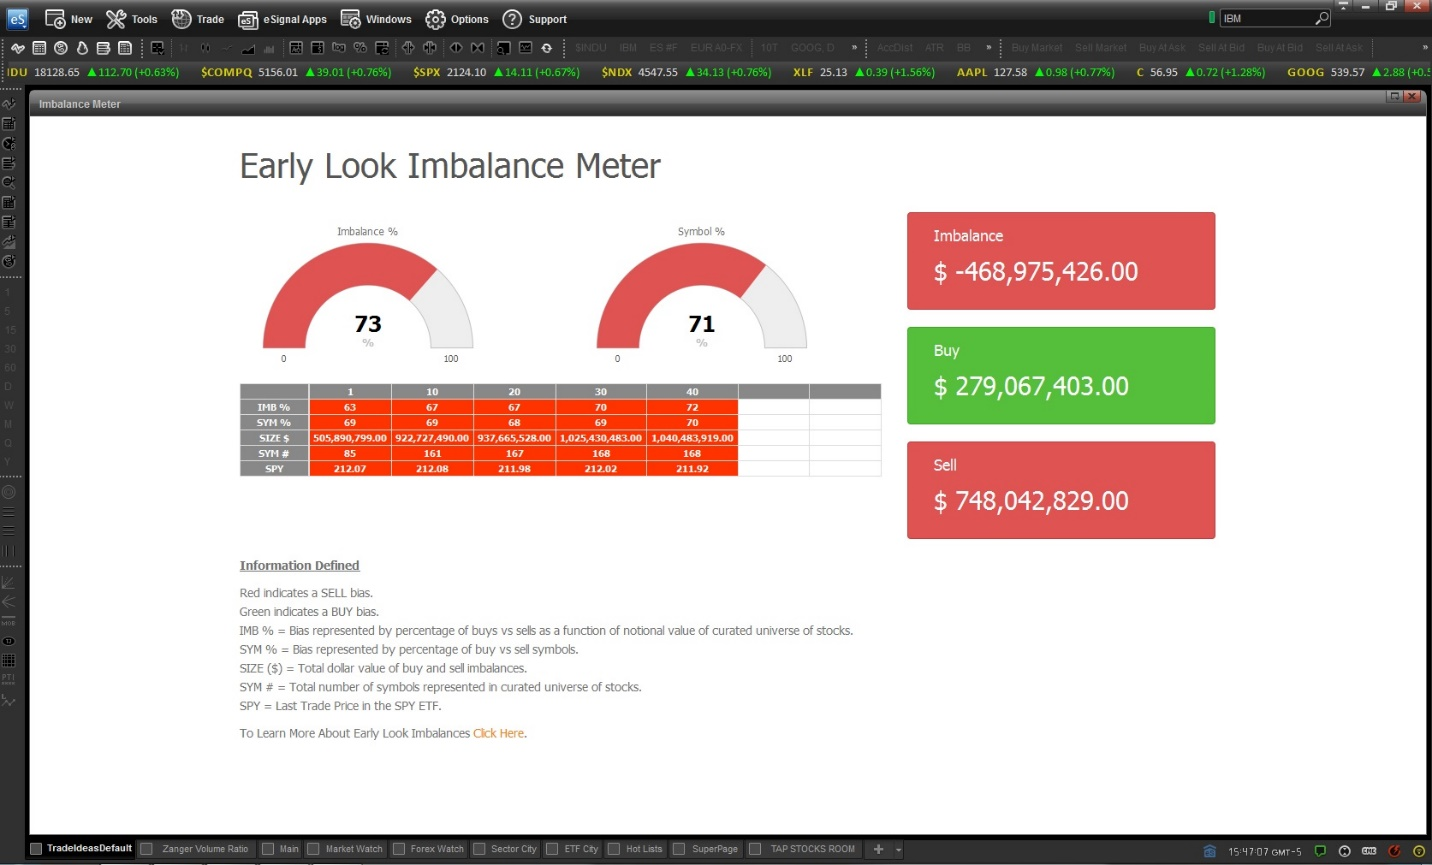Open the eSignal Apps menu
This screenshot has width=1432, height=865.
tap(283, 19)
